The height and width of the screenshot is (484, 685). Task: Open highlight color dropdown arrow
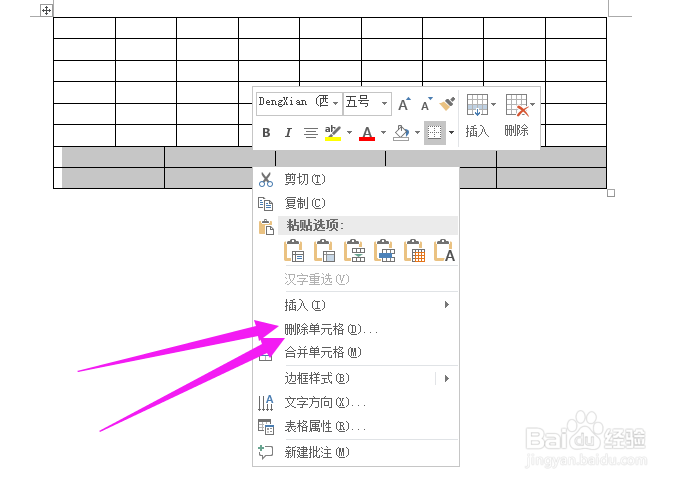pyautogui.click(x=349, y=132)
